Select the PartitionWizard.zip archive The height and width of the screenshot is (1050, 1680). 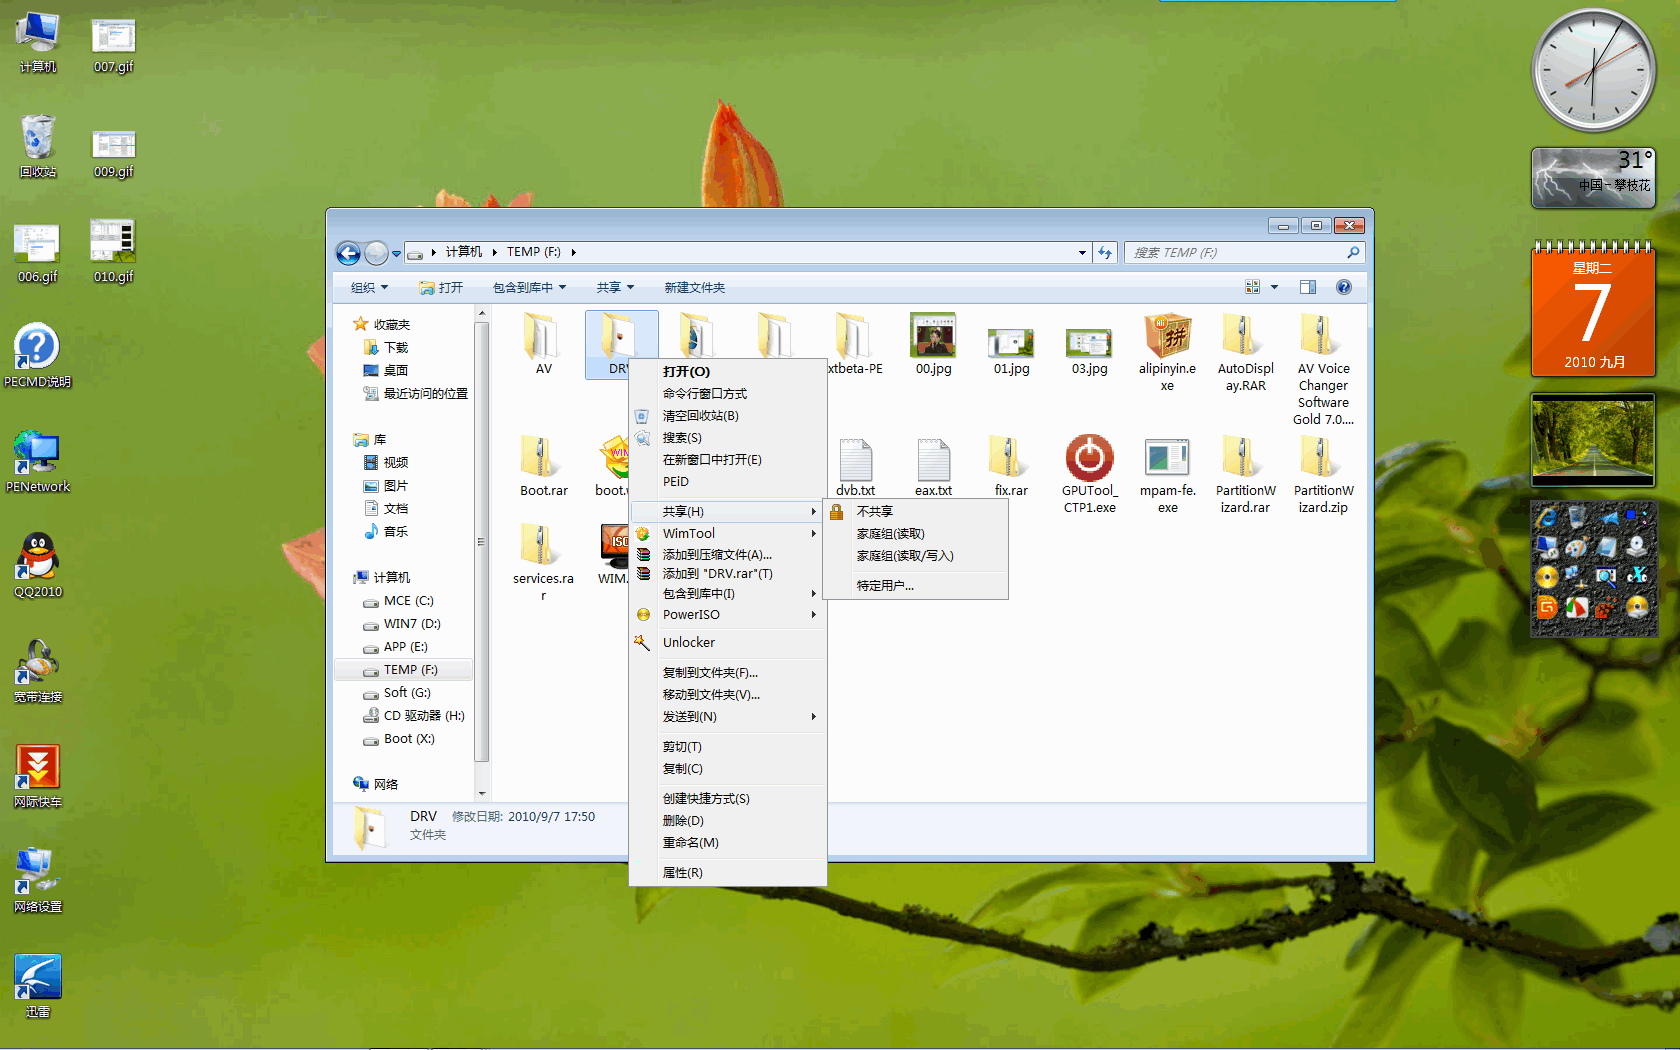pyautogui.click(x=1323, y=474)
